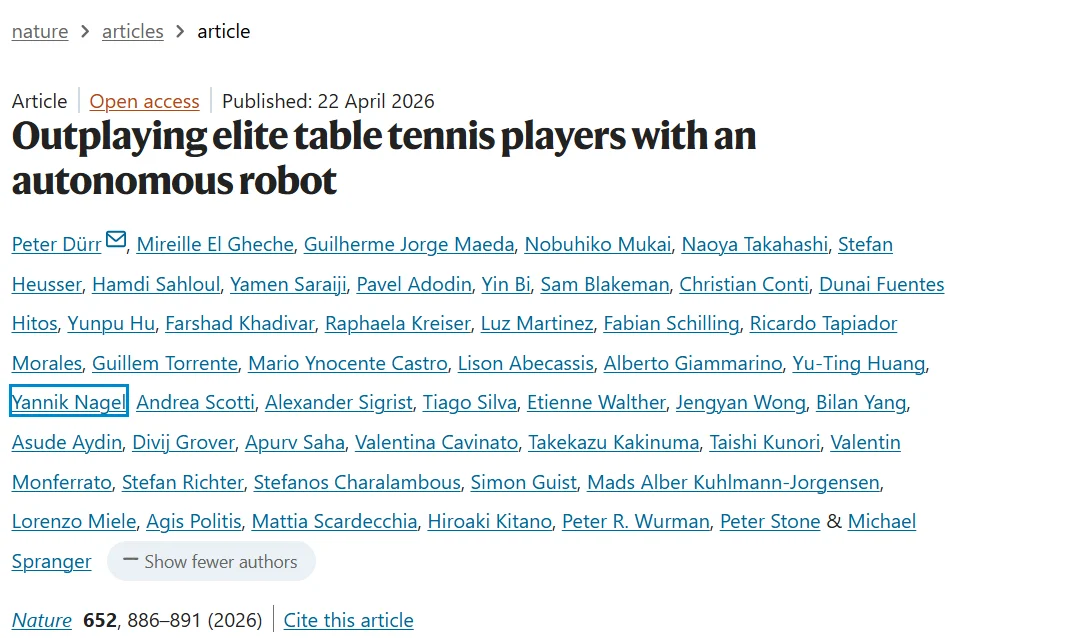Screen dimensions: 1083x638
Task: Open author Sam Blakeman's link
Action: (605, 284)
